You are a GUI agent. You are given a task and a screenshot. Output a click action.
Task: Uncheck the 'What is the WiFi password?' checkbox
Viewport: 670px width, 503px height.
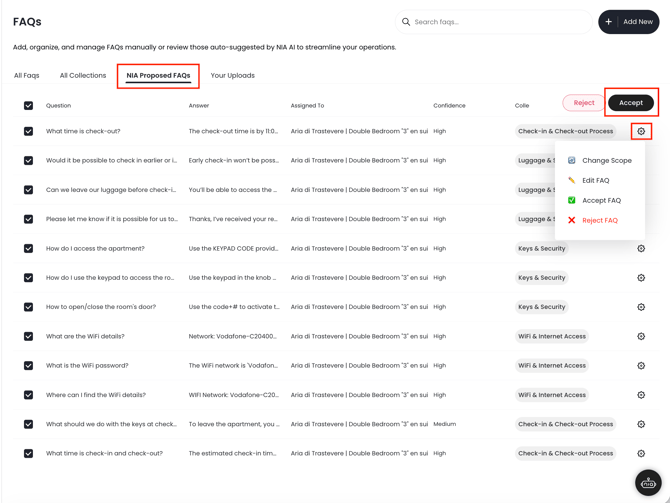point(28,366)
